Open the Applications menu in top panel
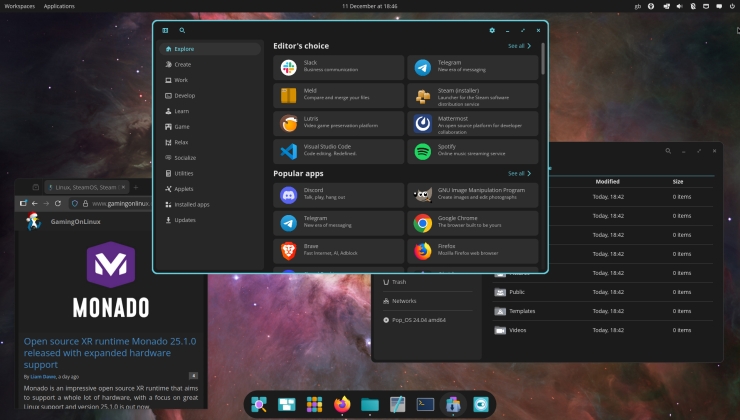Image resolution: width=740 pixels, height=420 pixels. tap(59, 6)
